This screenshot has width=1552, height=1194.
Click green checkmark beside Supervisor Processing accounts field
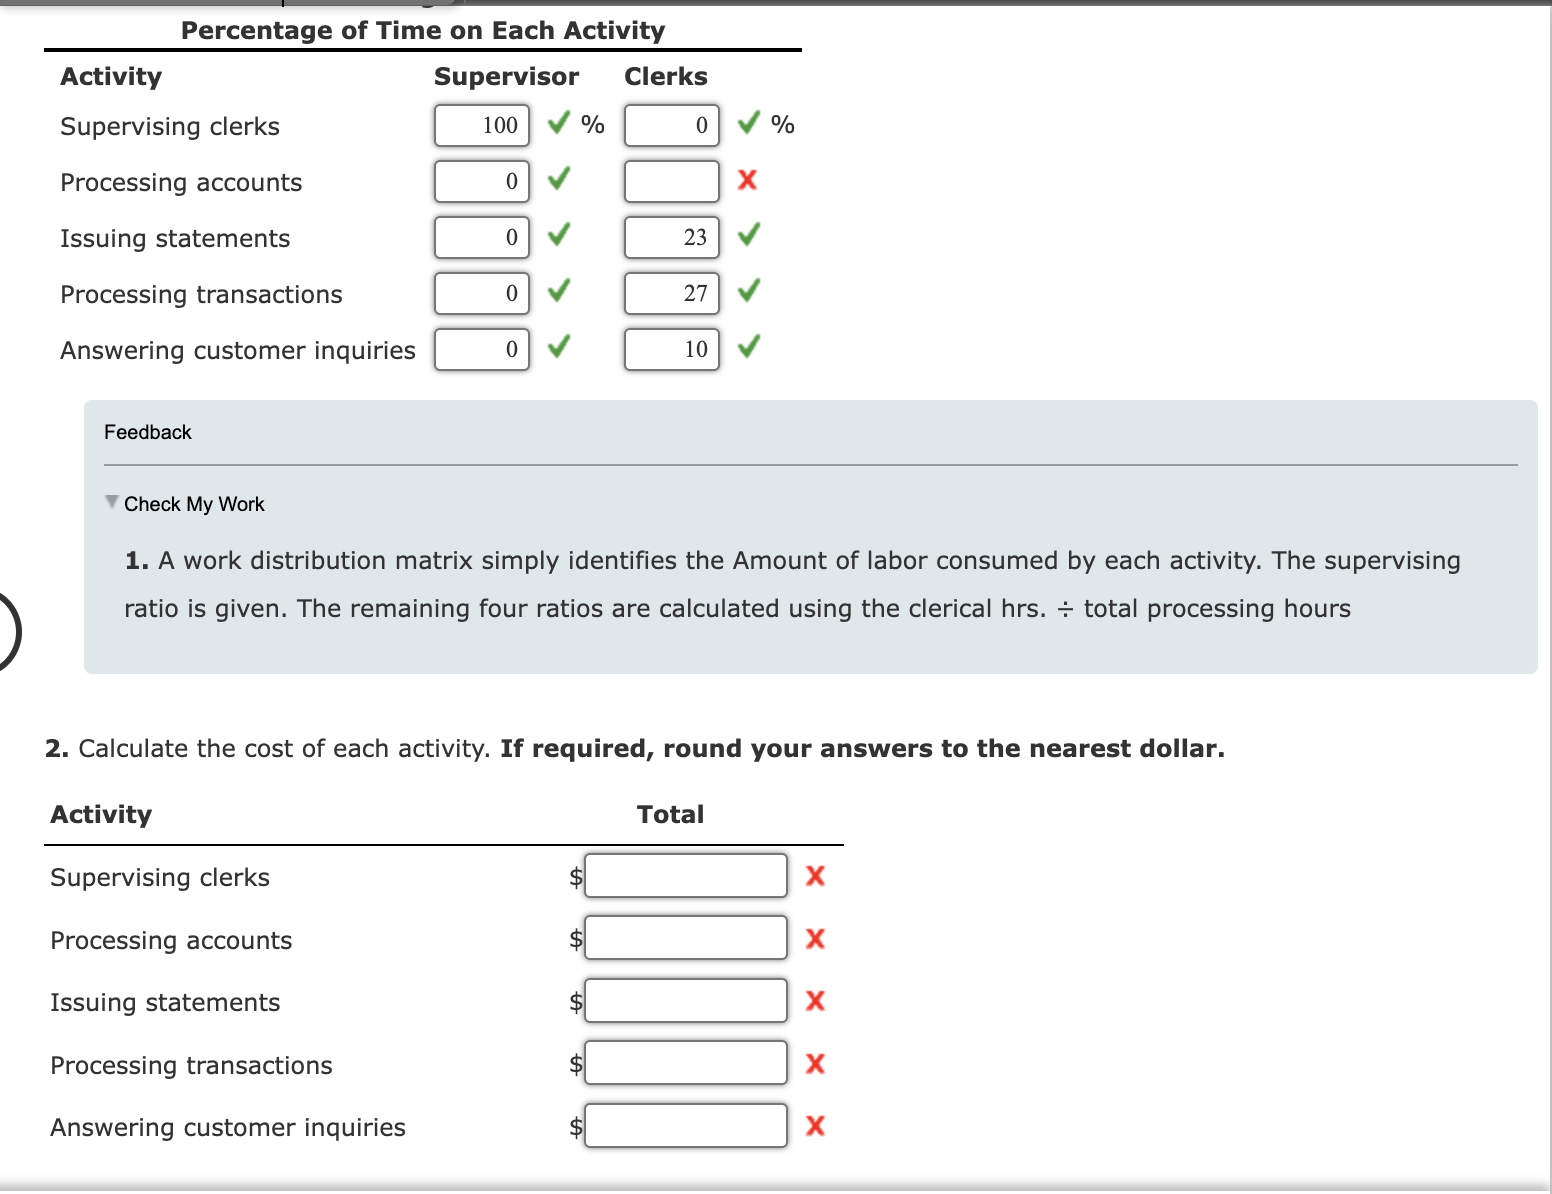coord(559,179)
